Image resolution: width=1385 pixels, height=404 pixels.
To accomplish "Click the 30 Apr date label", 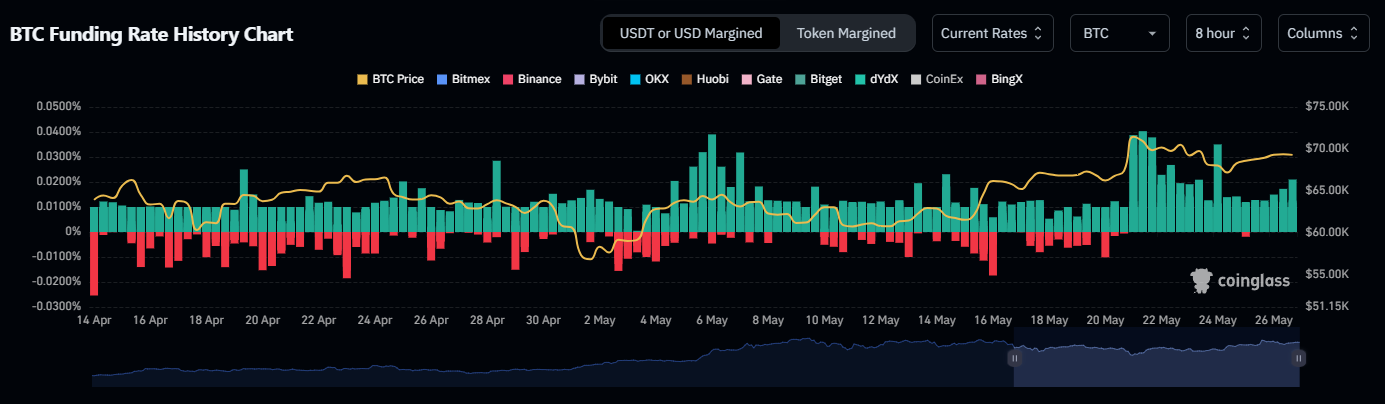I will (x=542, y=321).
